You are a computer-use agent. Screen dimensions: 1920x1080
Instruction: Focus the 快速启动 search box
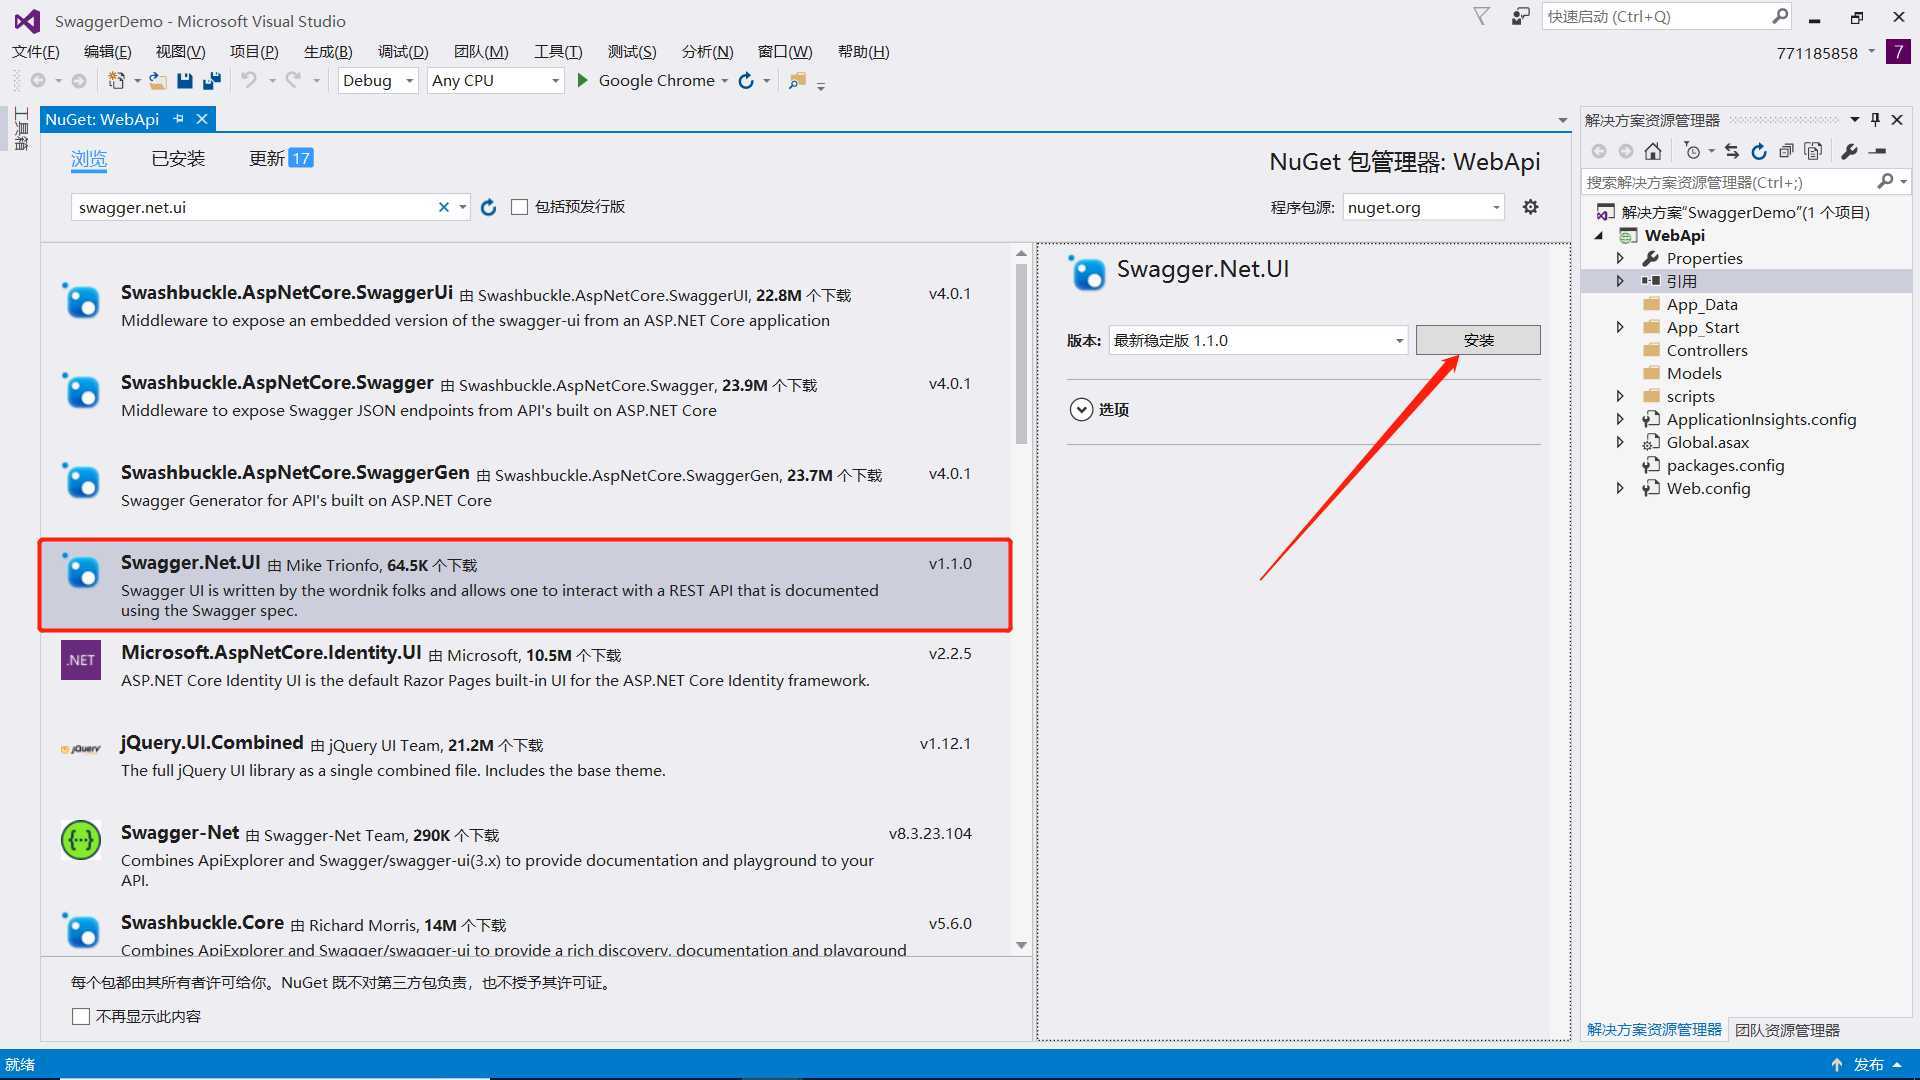(1667, 17)
